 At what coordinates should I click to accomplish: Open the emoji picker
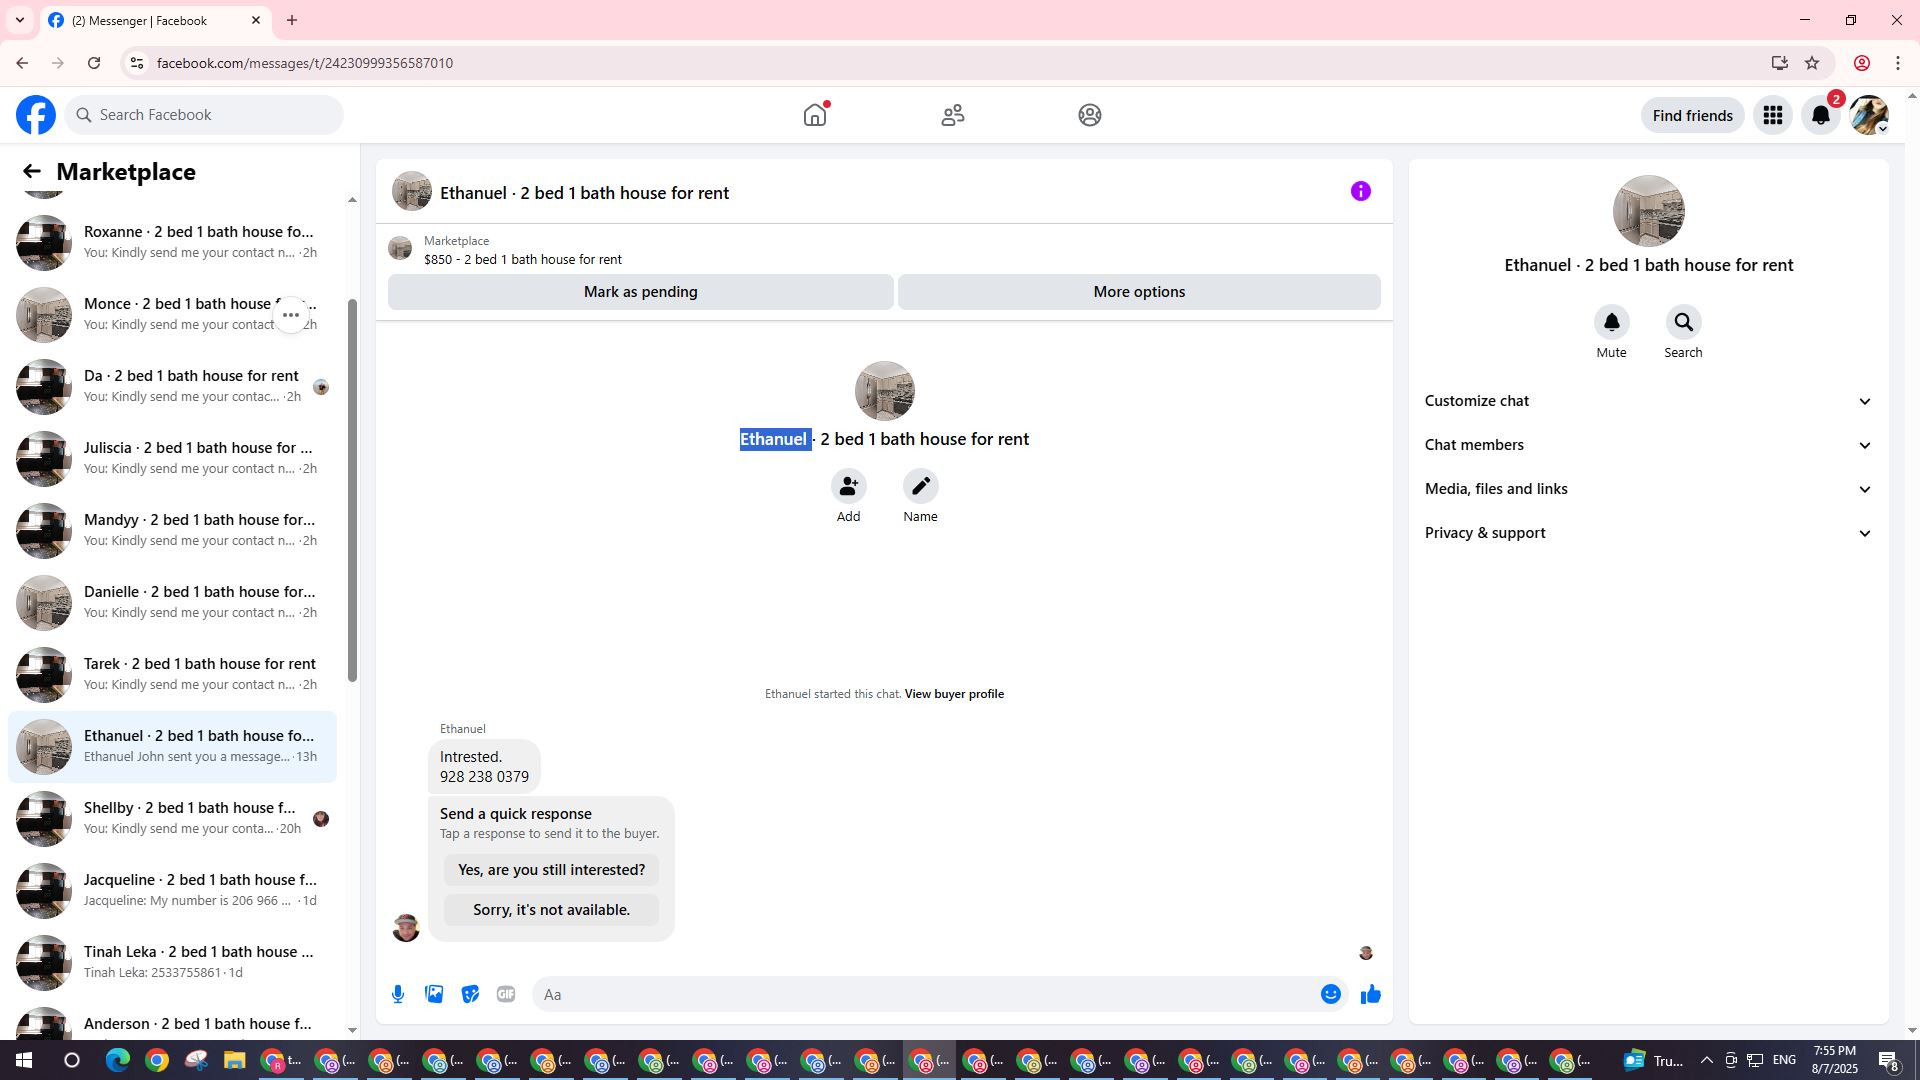(1330, 994)
